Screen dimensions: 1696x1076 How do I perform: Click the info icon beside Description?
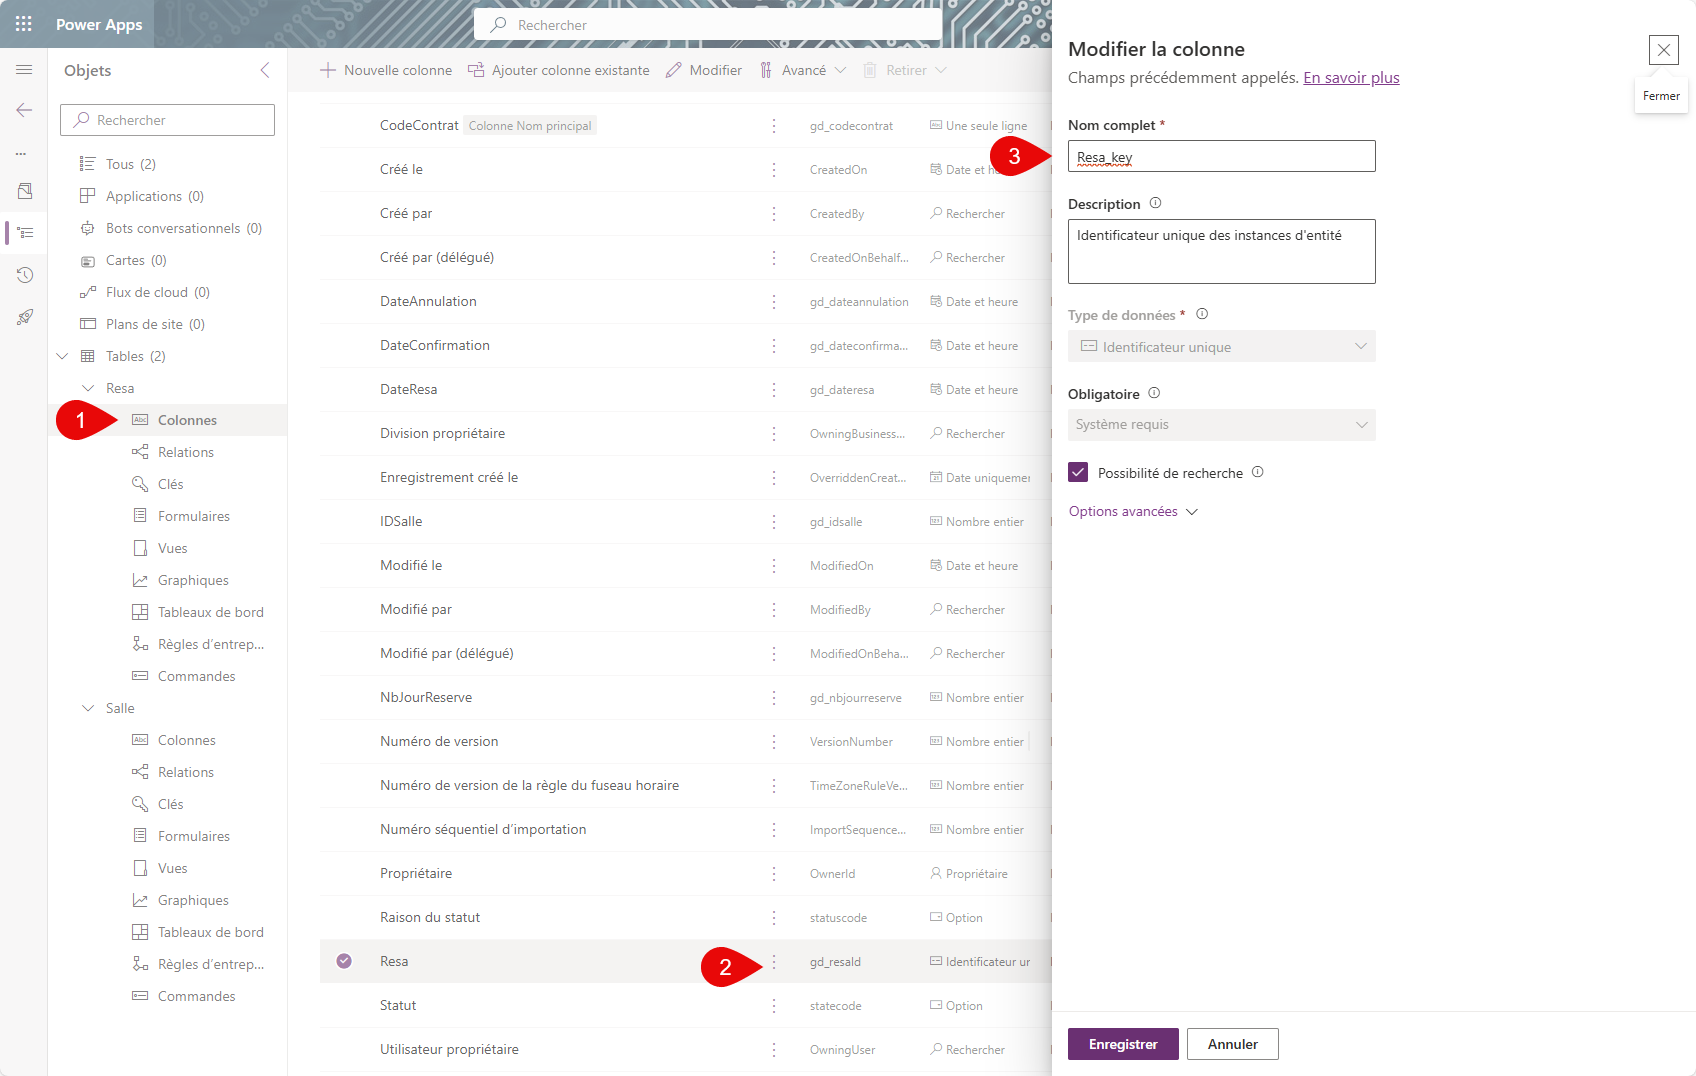tap(1155, 203)
